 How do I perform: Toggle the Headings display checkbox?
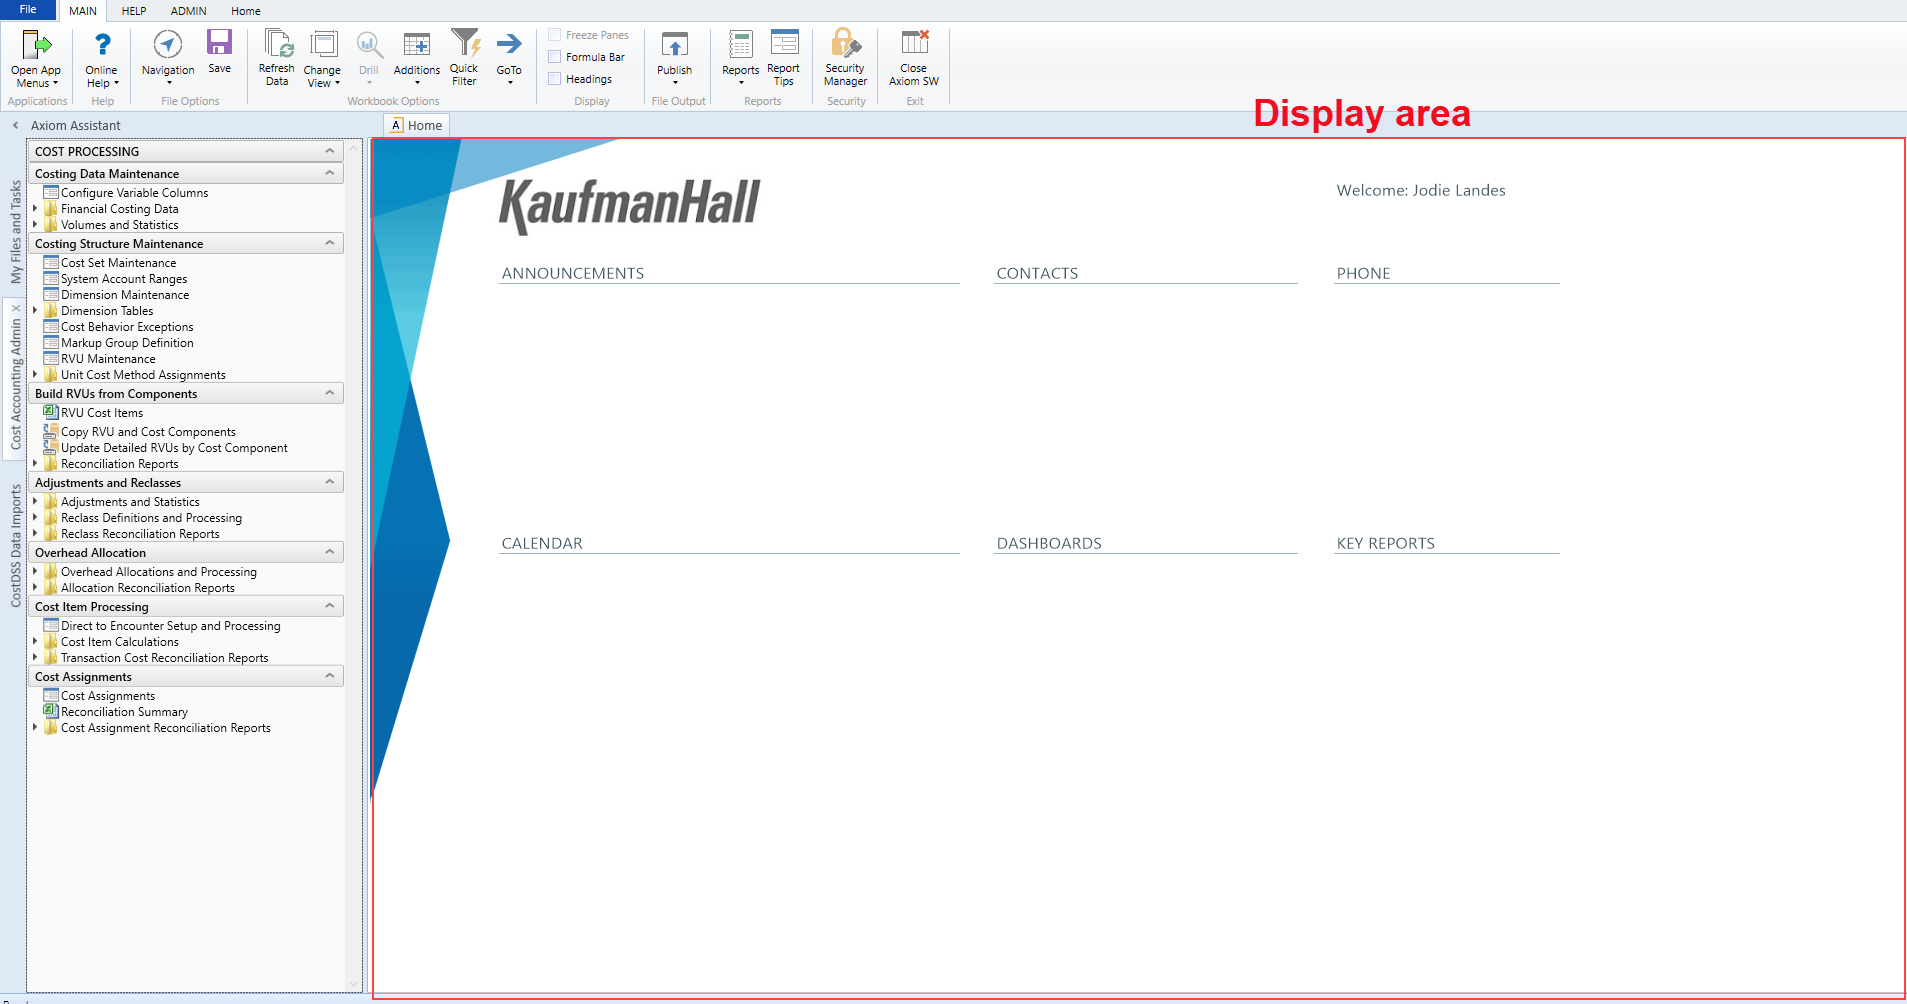(555, 79)
